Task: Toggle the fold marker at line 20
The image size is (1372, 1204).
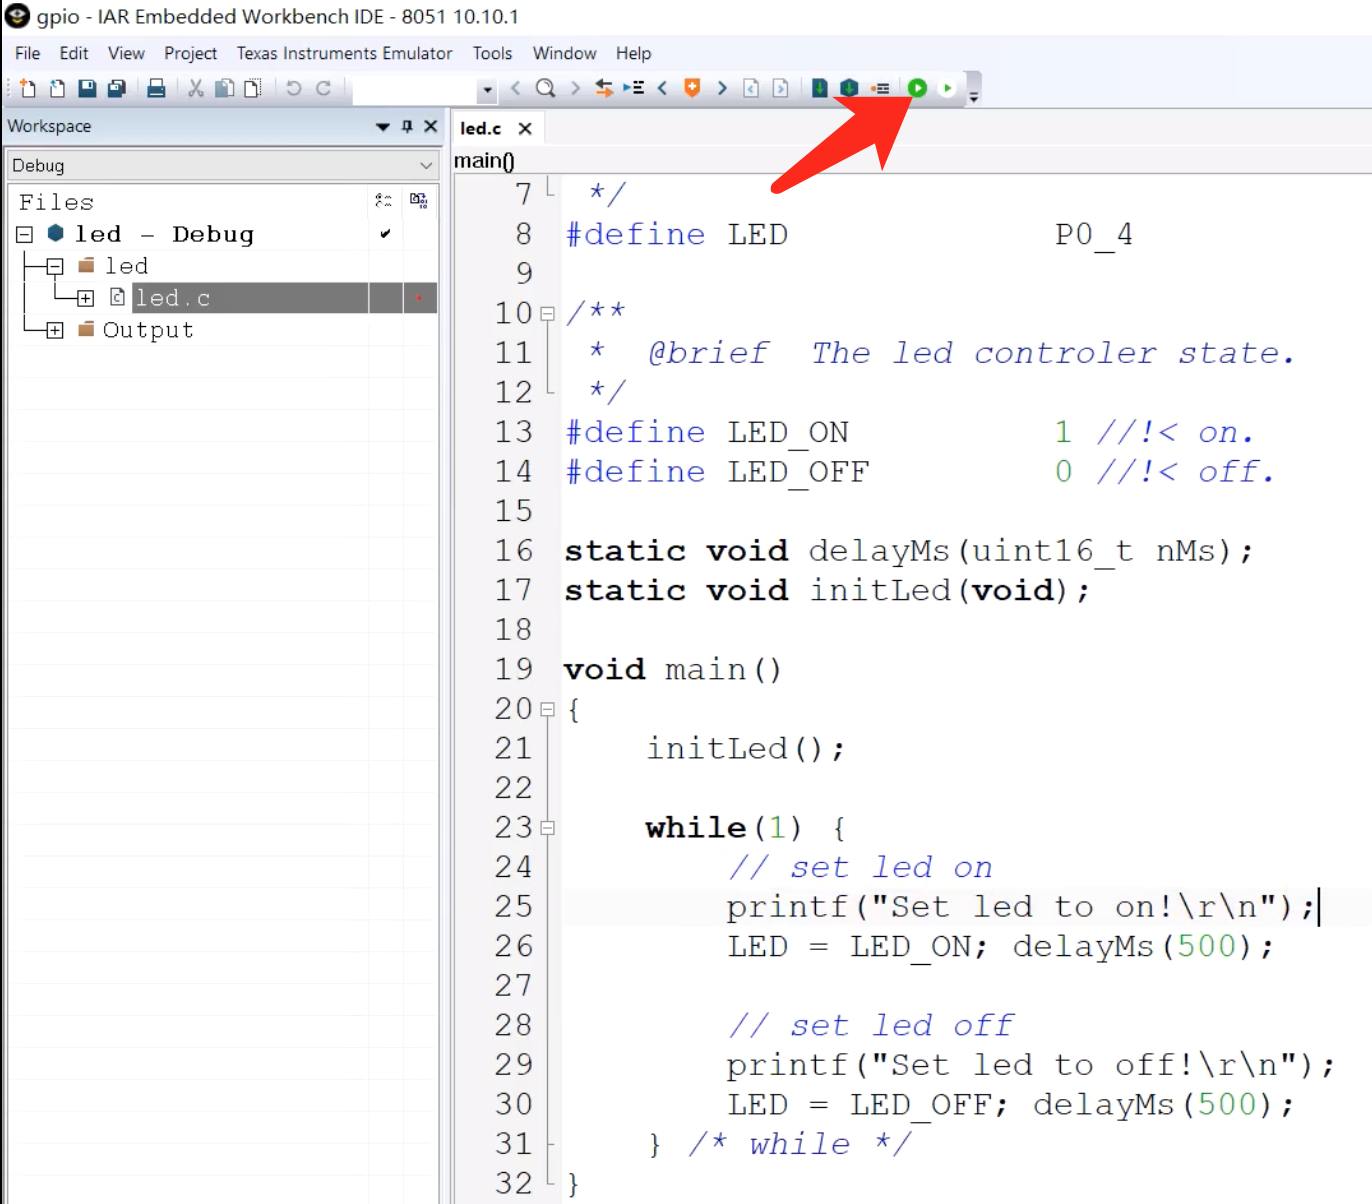Action: 547,709
